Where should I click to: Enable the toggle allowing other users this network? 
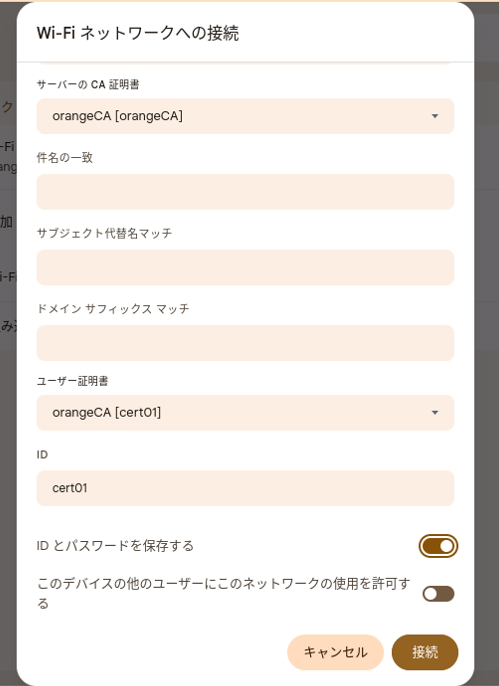[438, 594]
